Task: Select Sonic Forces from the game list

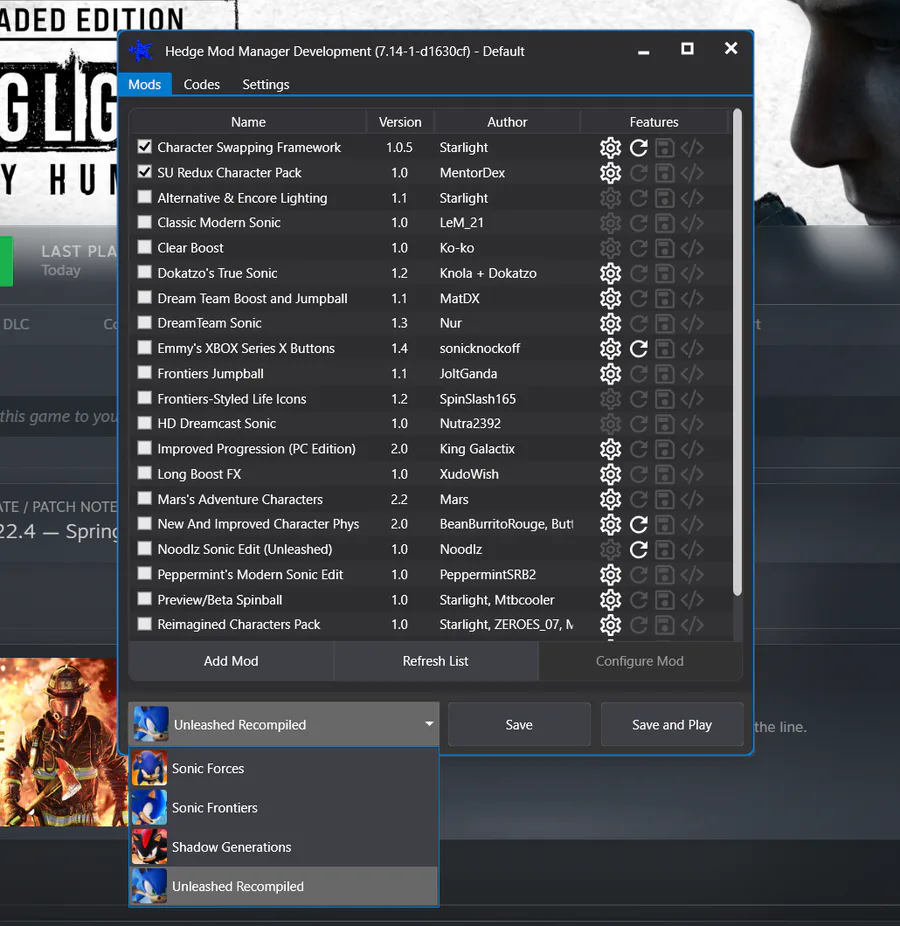Action: pos(284,768)
